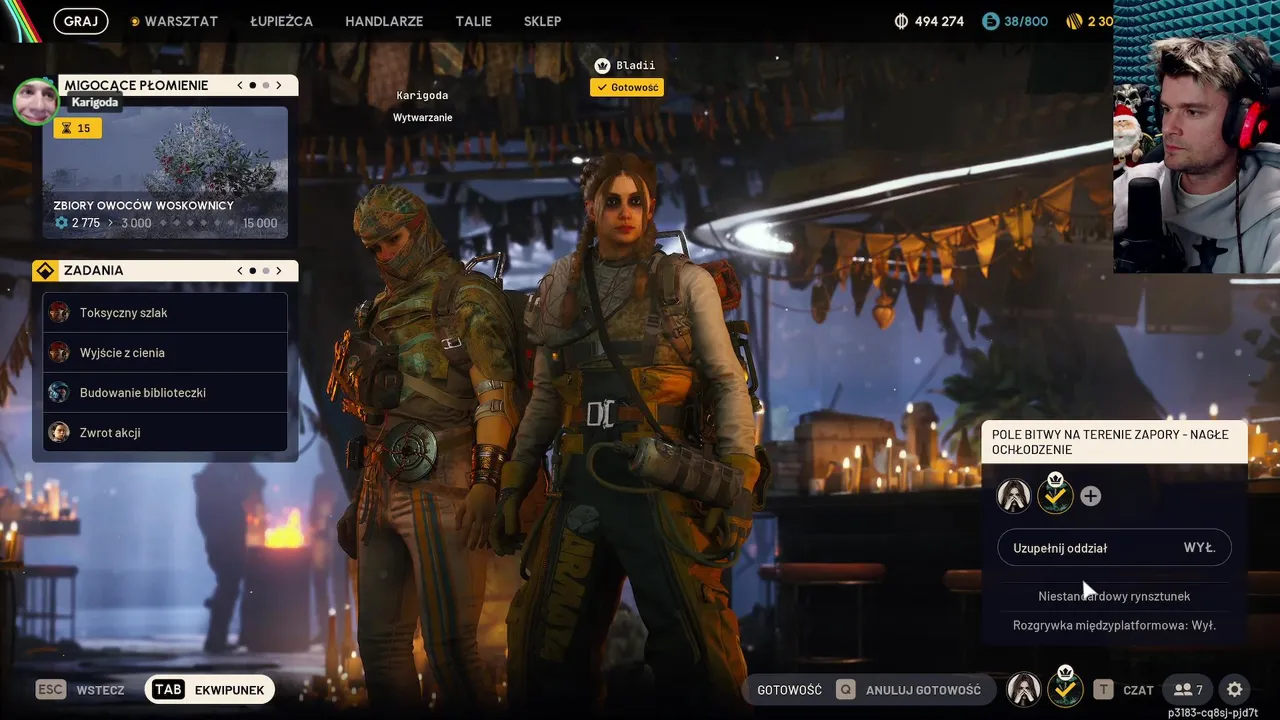This screenshot has height=720, width=1280.
Task: Open settings gear in bottom bar
Action: tap(1235, 690)
